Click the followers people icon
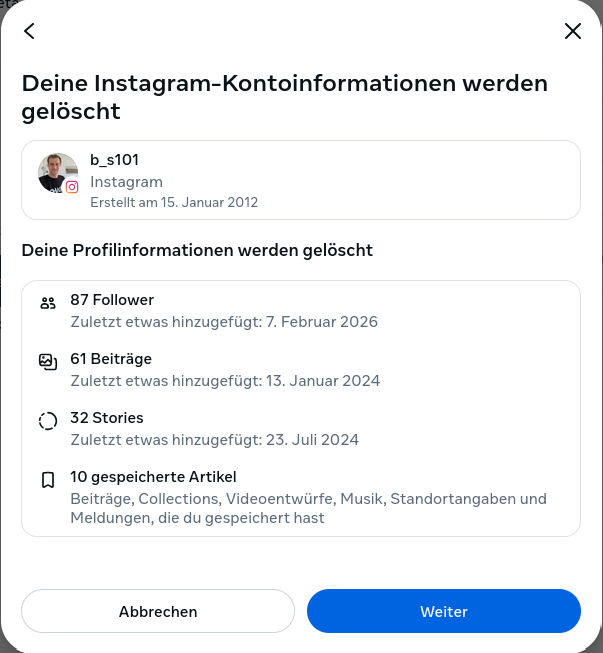This screenshot has height=653, width=603. pos(48,303)
